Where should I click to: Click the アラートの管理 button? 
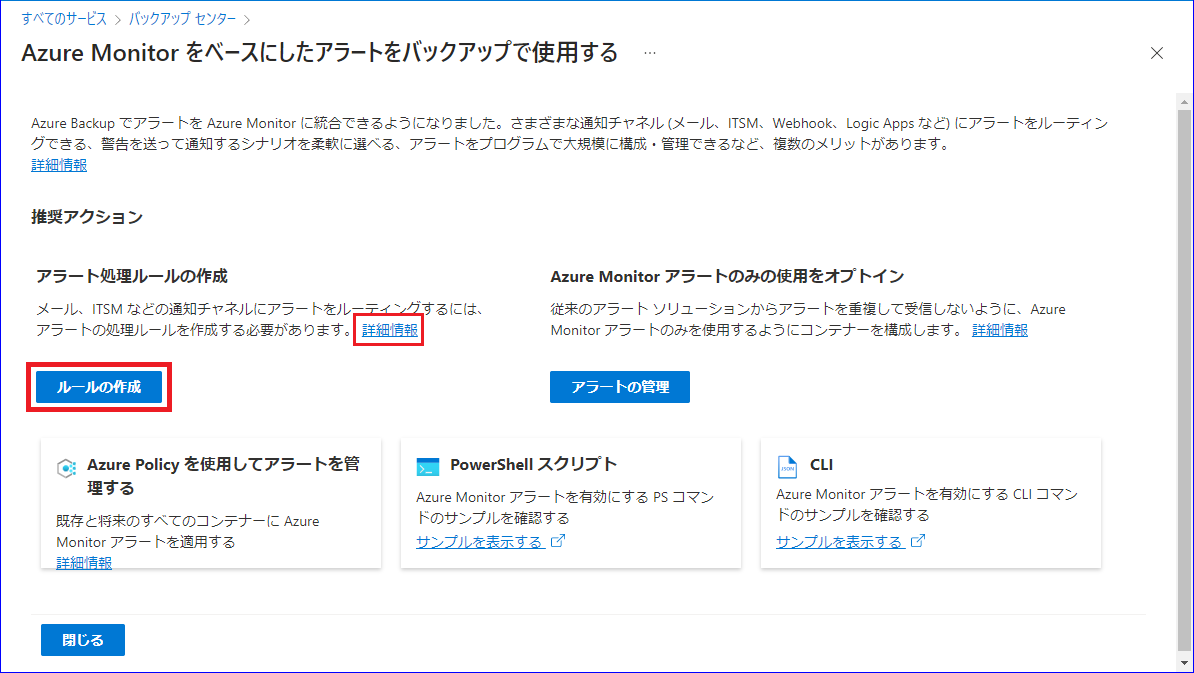(x=620, y=387)
